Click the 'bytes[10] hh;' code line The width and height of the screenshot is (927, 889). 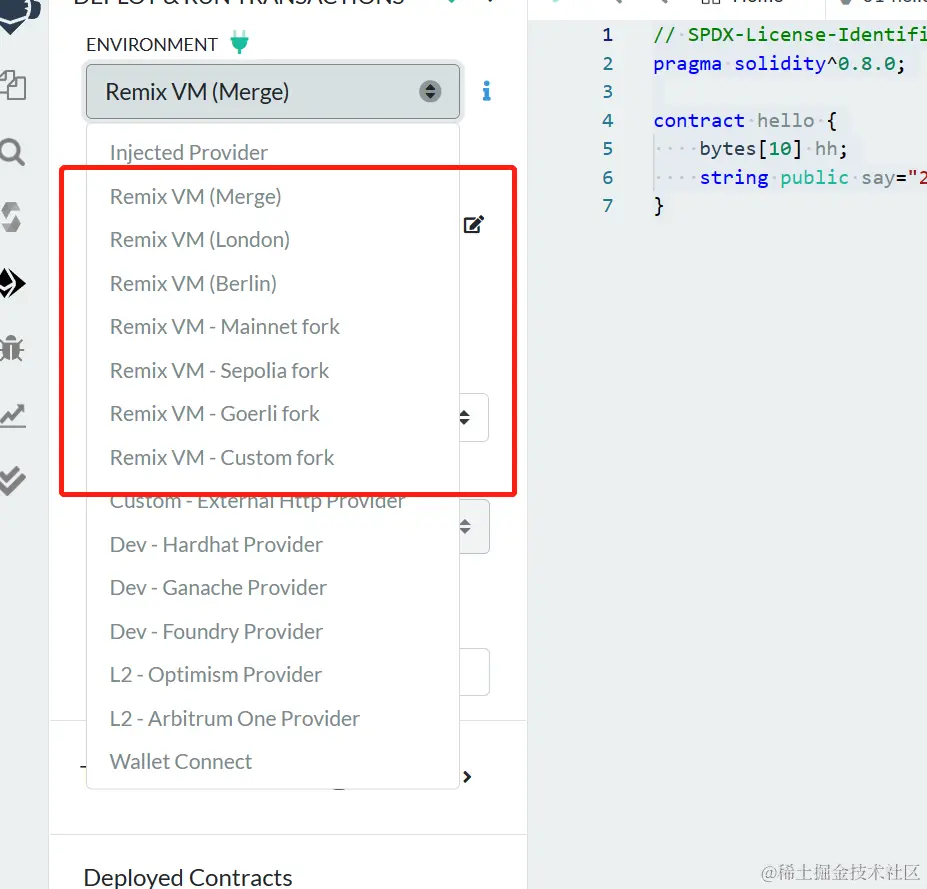point(773,148)
